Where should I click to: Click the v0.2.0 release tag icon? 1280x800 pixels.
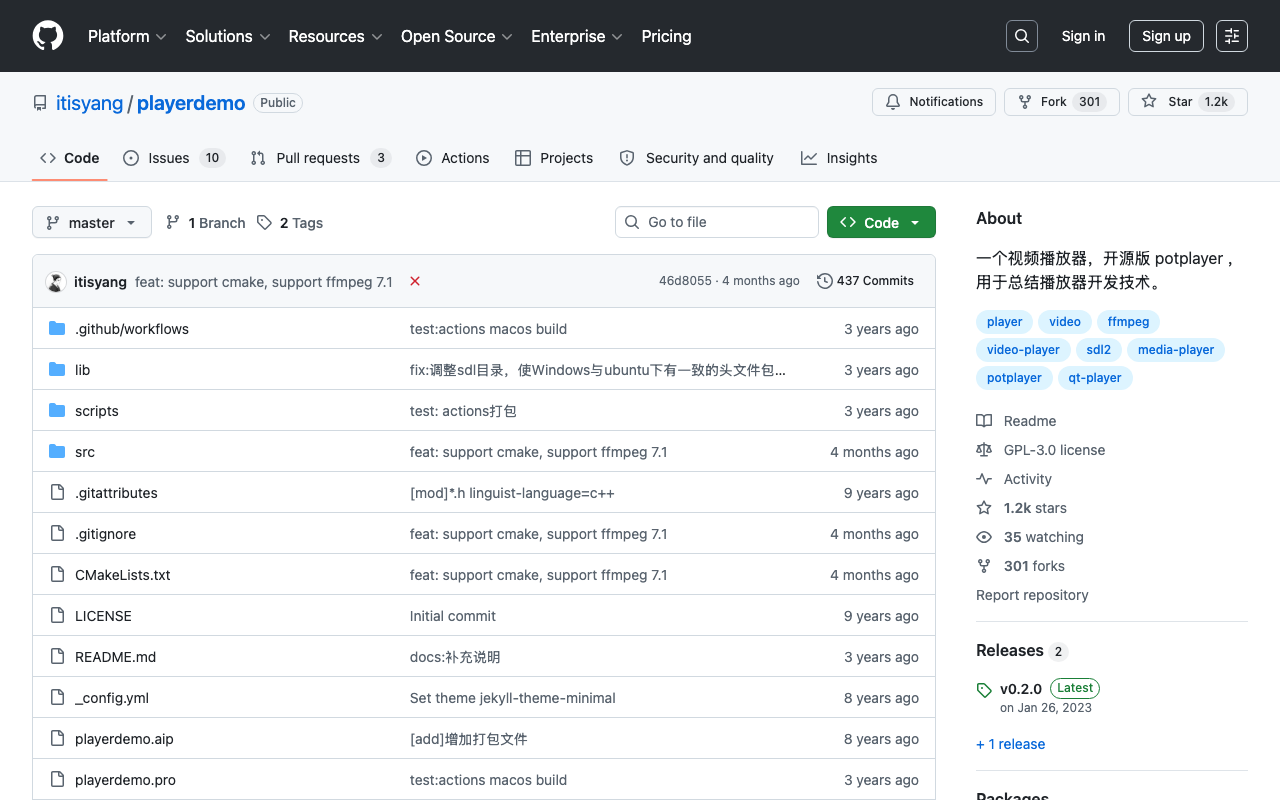pos(984,690)
